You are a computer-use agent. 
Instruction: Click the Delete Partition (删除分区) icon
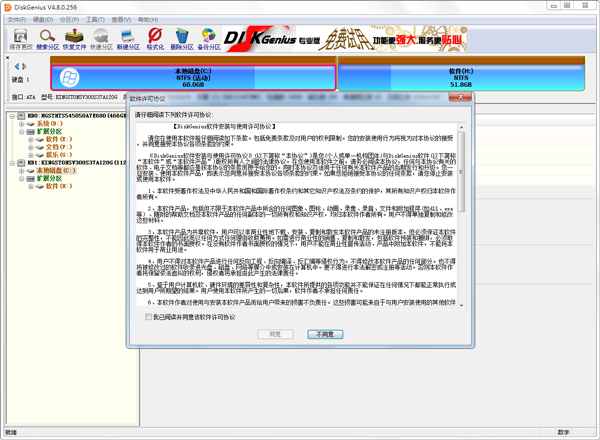click(x=182, y=38)
